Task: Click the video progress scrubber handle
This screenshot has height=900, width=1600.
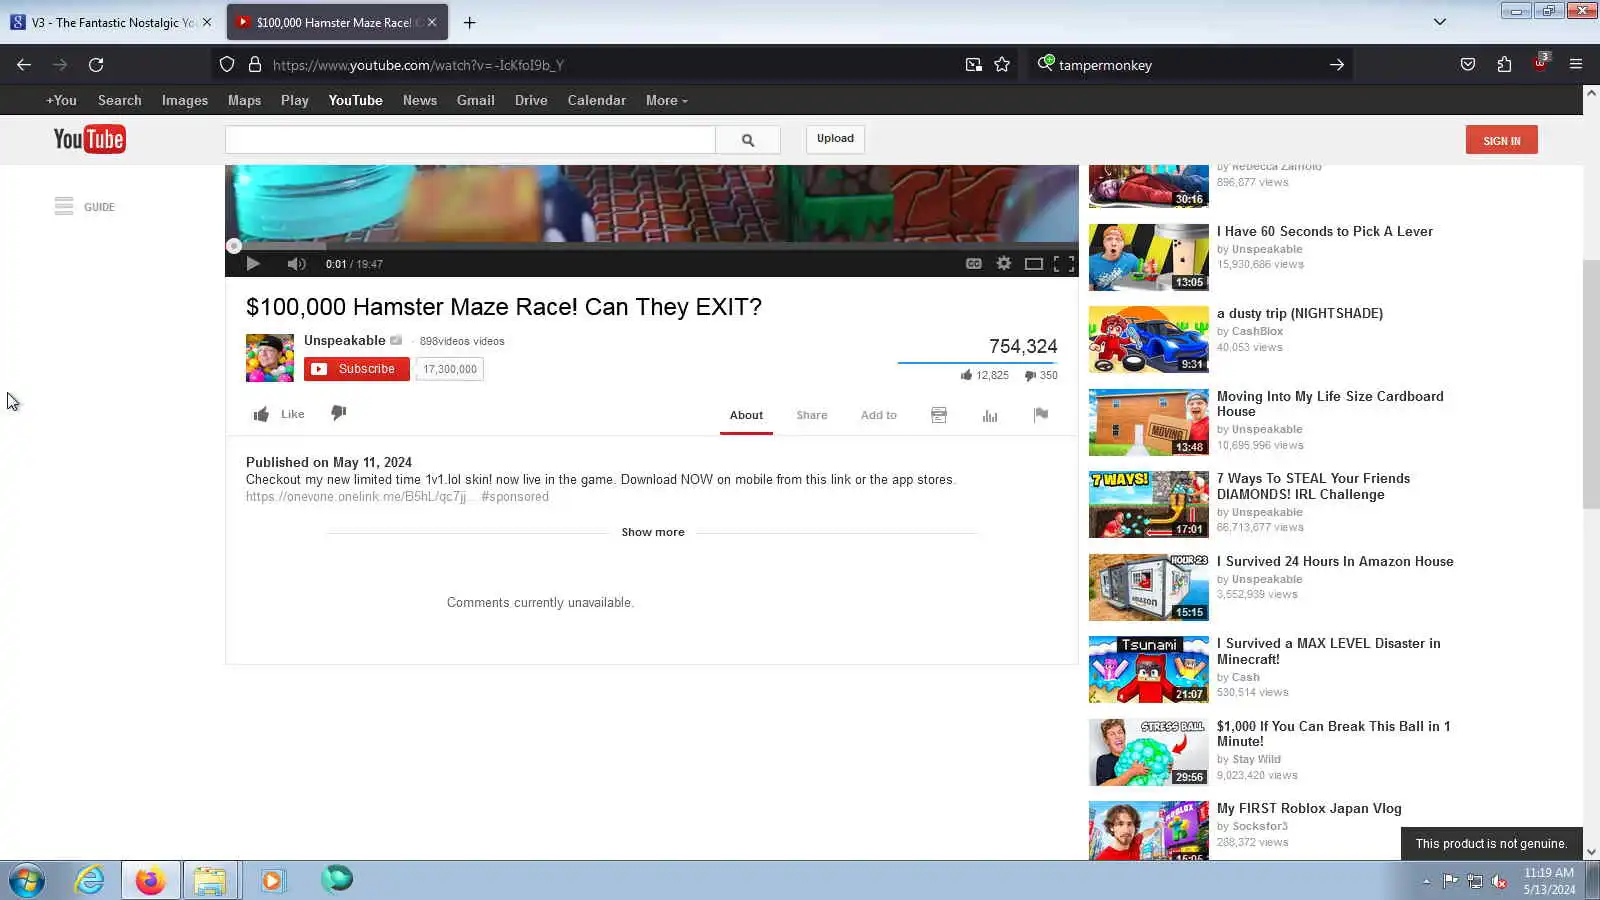Action: [234, 246]
